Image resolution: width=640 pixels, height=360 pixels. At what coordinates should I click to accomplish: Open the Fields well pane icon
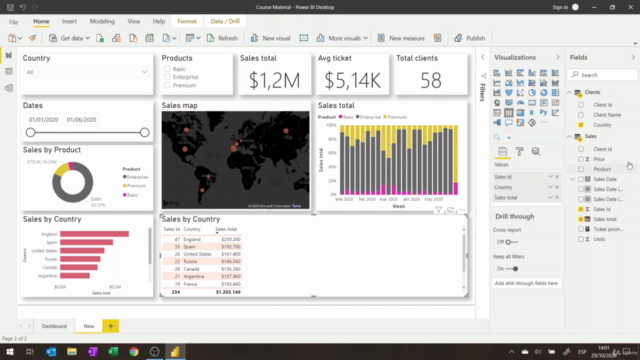point(502,151)
